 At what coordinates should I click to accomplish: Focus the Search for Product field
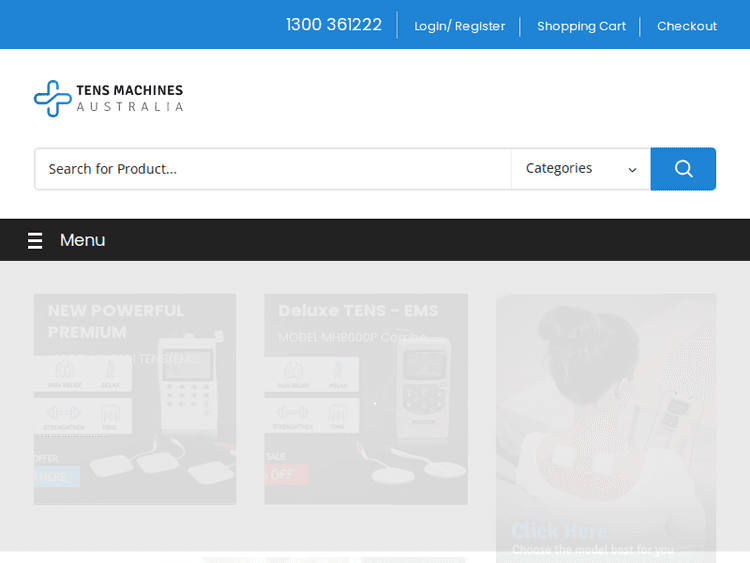[x=272, y=169]
